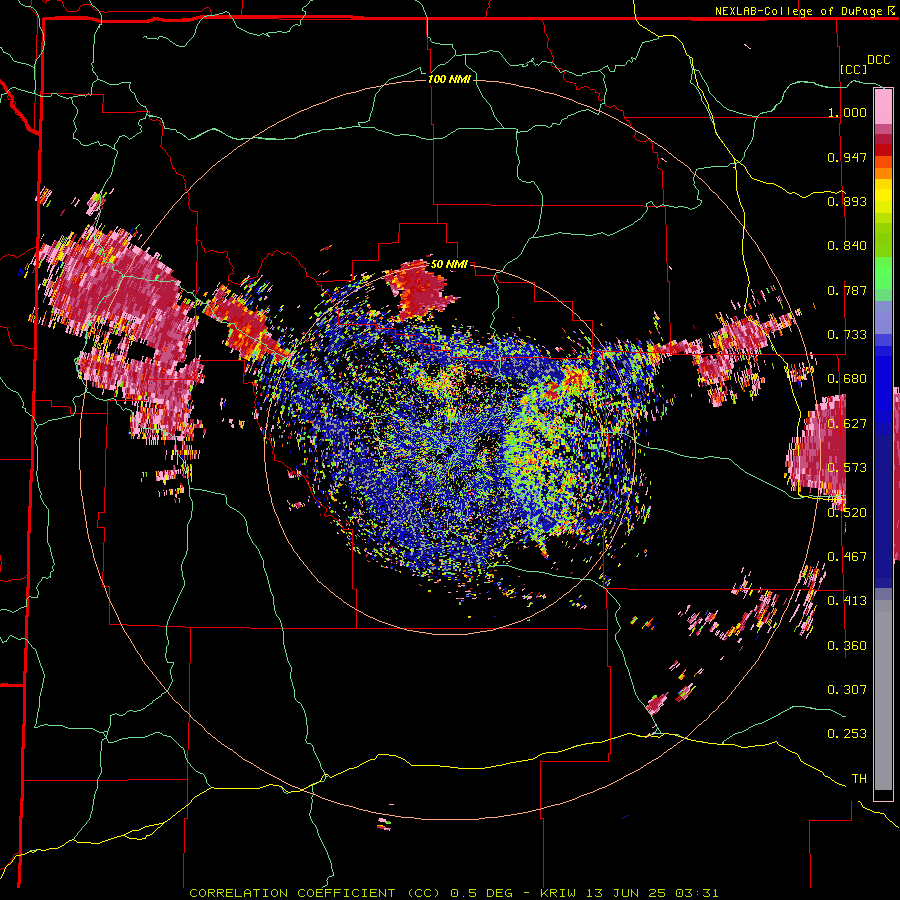Select the 0.947 legend value
This screenshot has height=900, width=900.
[x=847, y=157]
